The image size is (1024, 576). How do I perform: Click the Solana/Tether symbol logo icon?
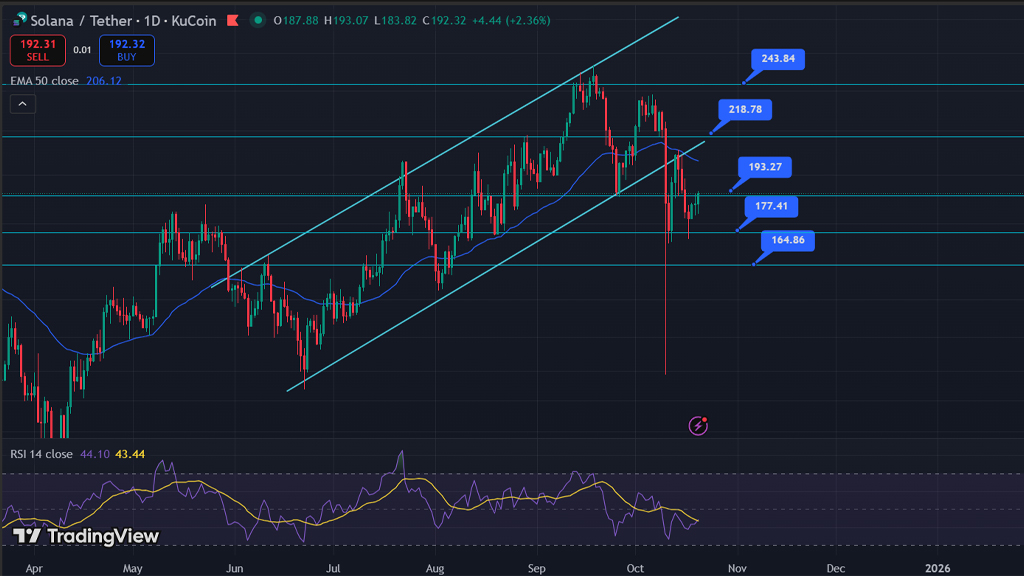[19, 20]
